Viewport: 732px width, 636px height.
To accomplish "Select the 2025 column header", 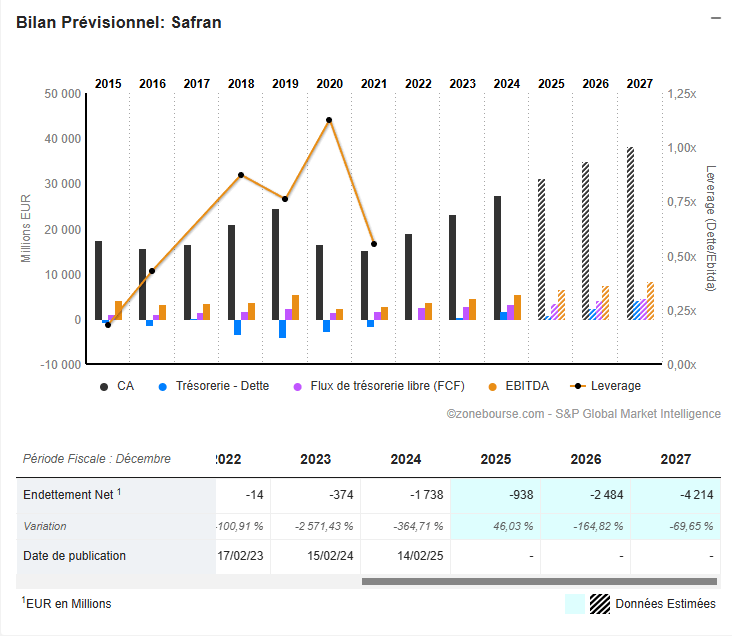I will coord(496,459).
